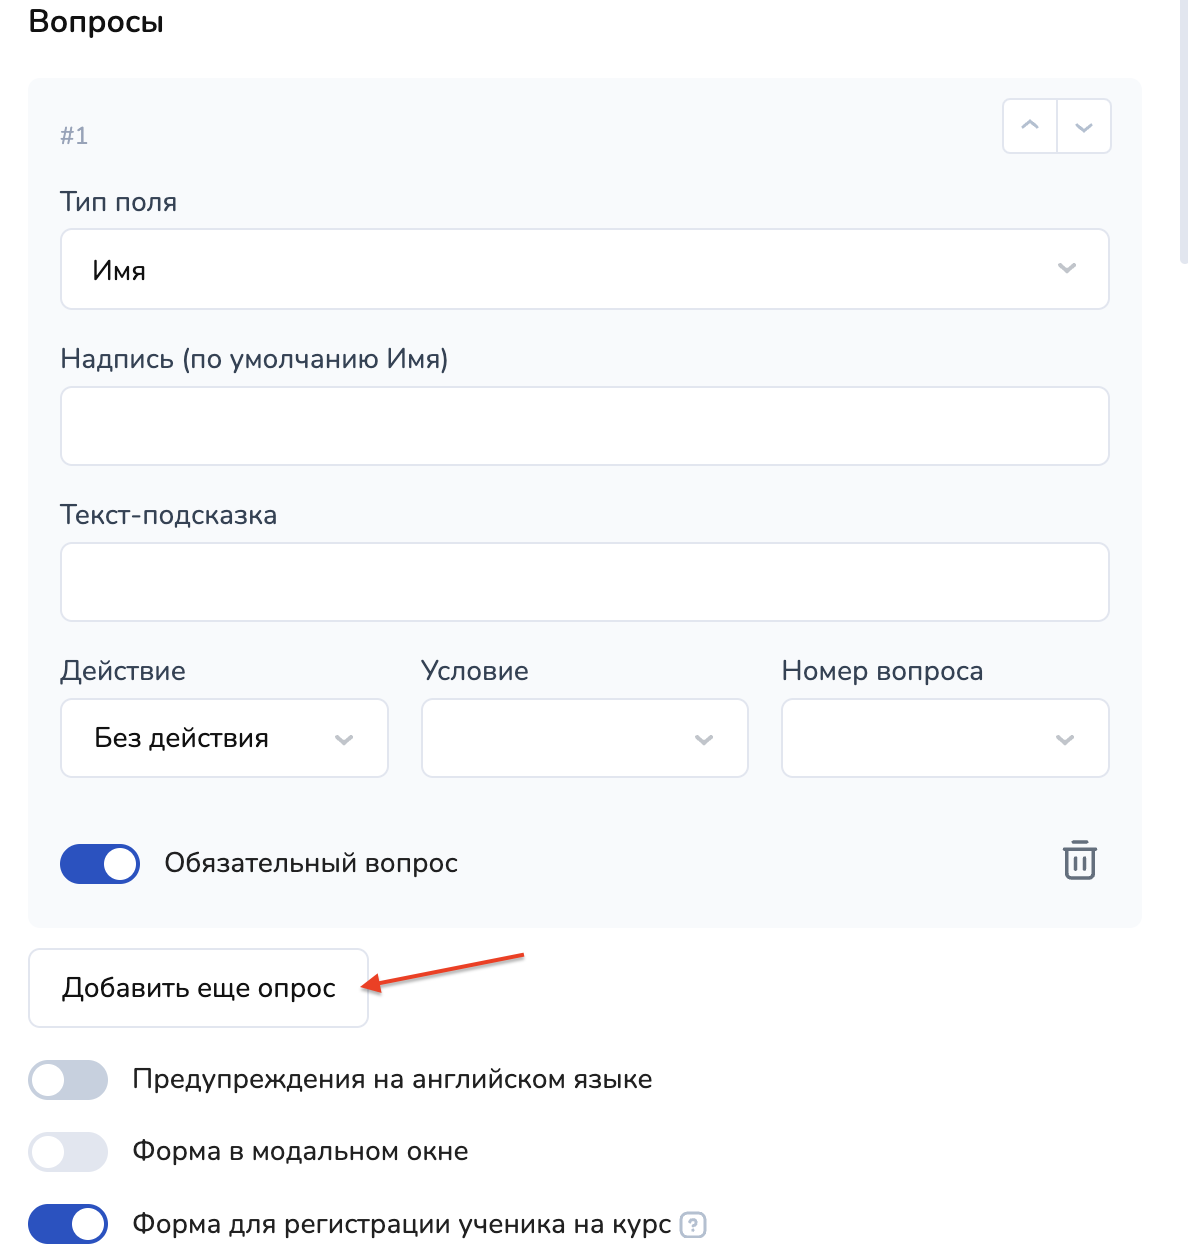
Task: Click the Обязательный вопрос label text
Action: pyautogui.click(x=311, y=863)
